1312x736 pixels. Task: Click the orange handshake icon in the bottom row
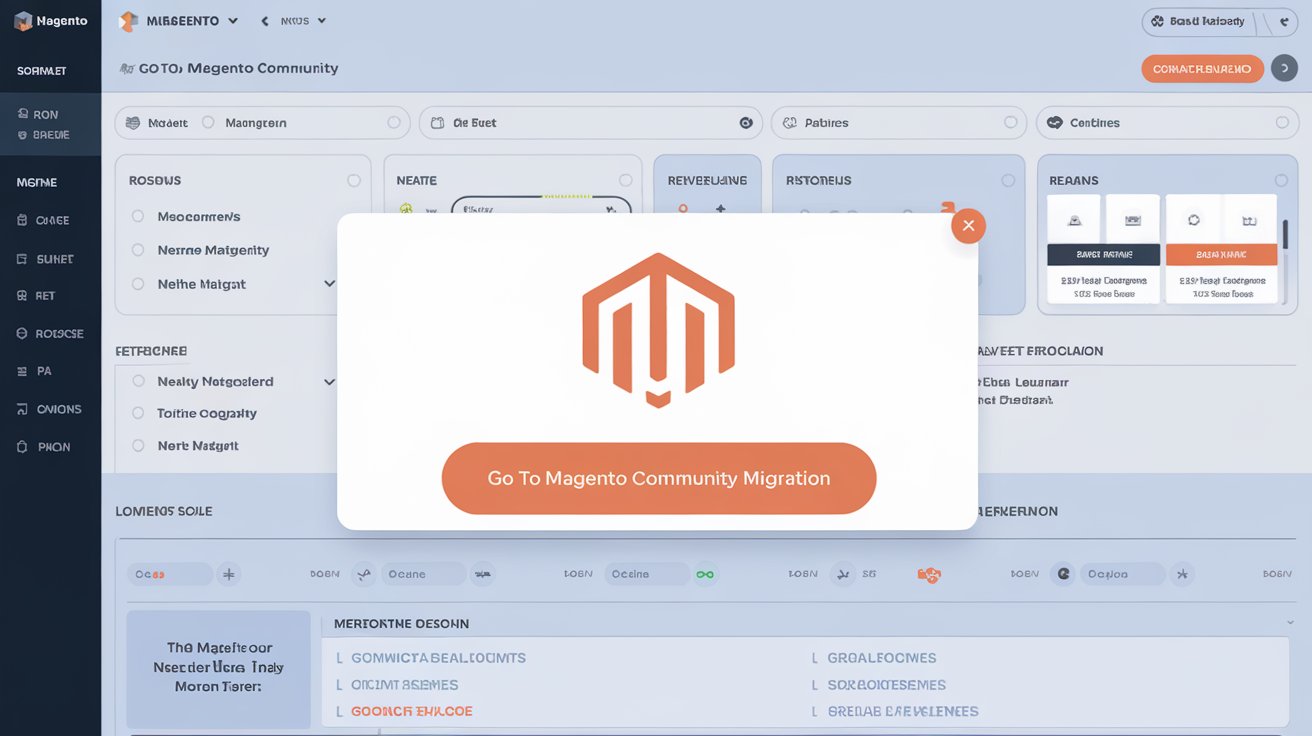(929, 574)
